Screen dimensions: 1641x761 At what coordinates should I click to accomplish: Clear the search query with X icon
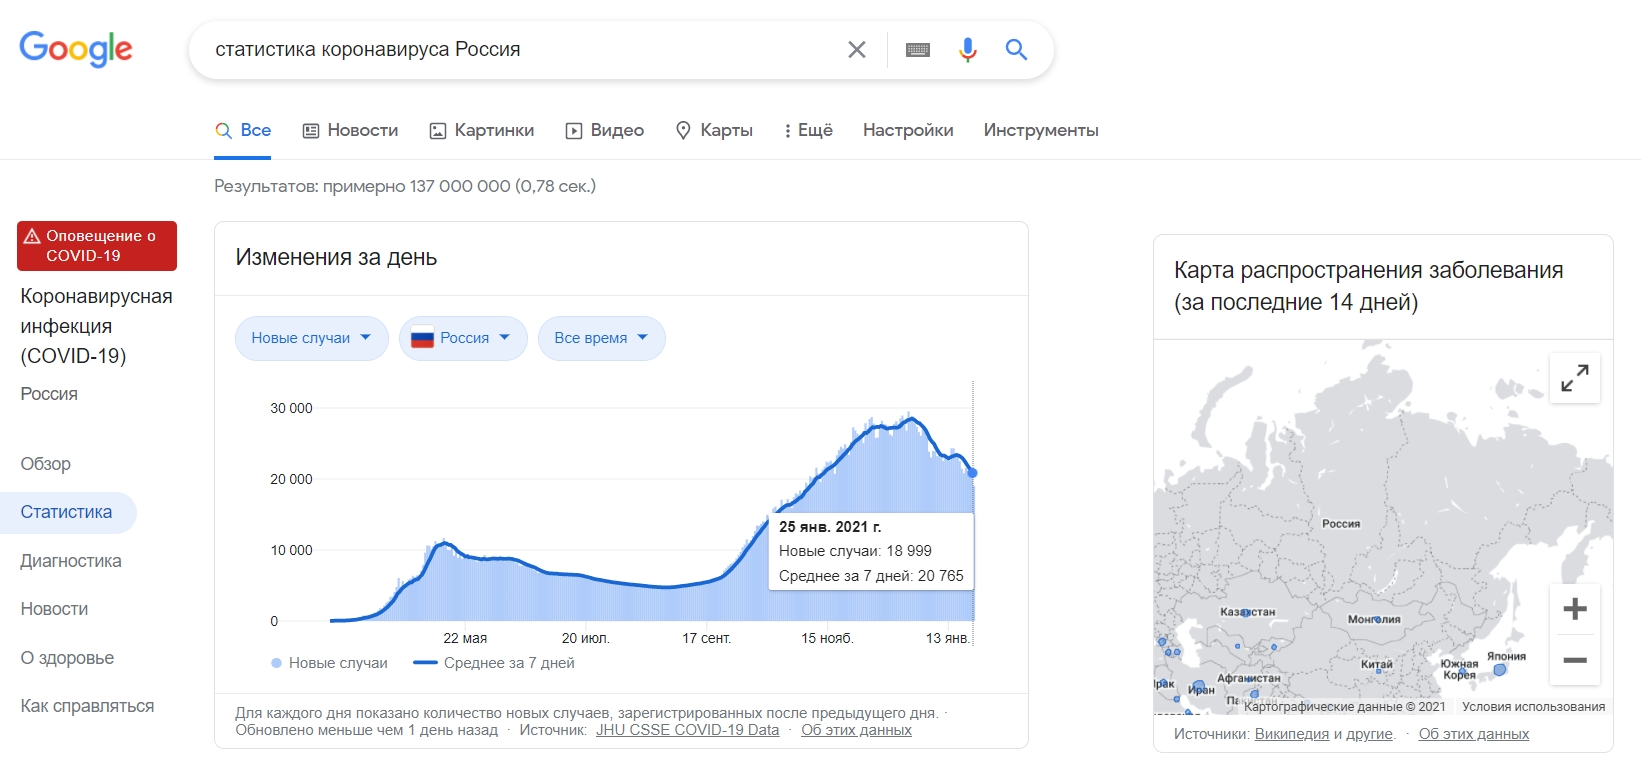[856, 50]
